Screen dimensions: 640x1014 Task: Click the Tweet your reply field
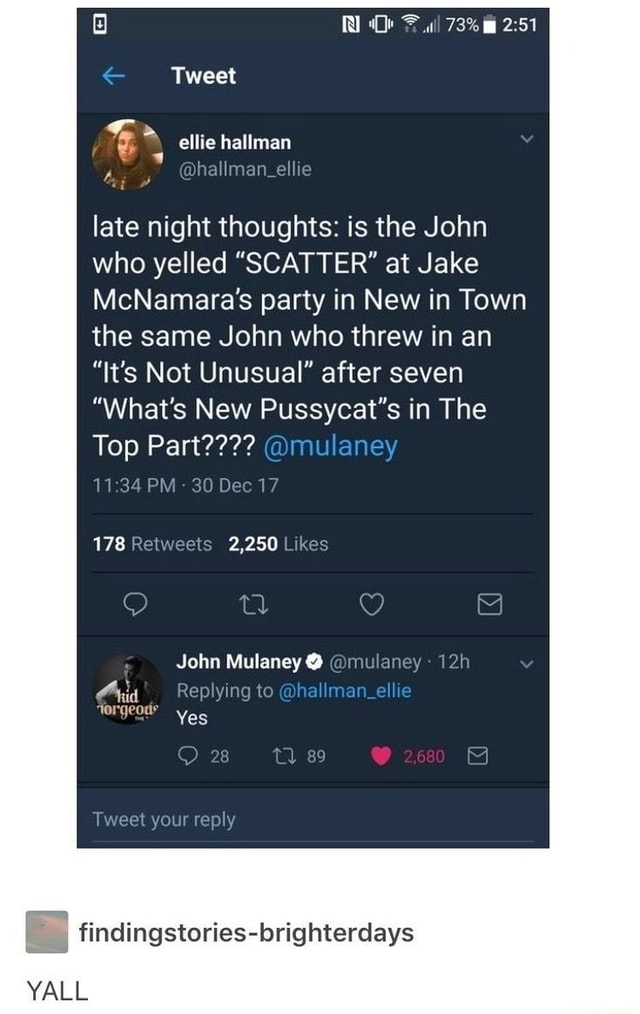click(x=313, y=819)
